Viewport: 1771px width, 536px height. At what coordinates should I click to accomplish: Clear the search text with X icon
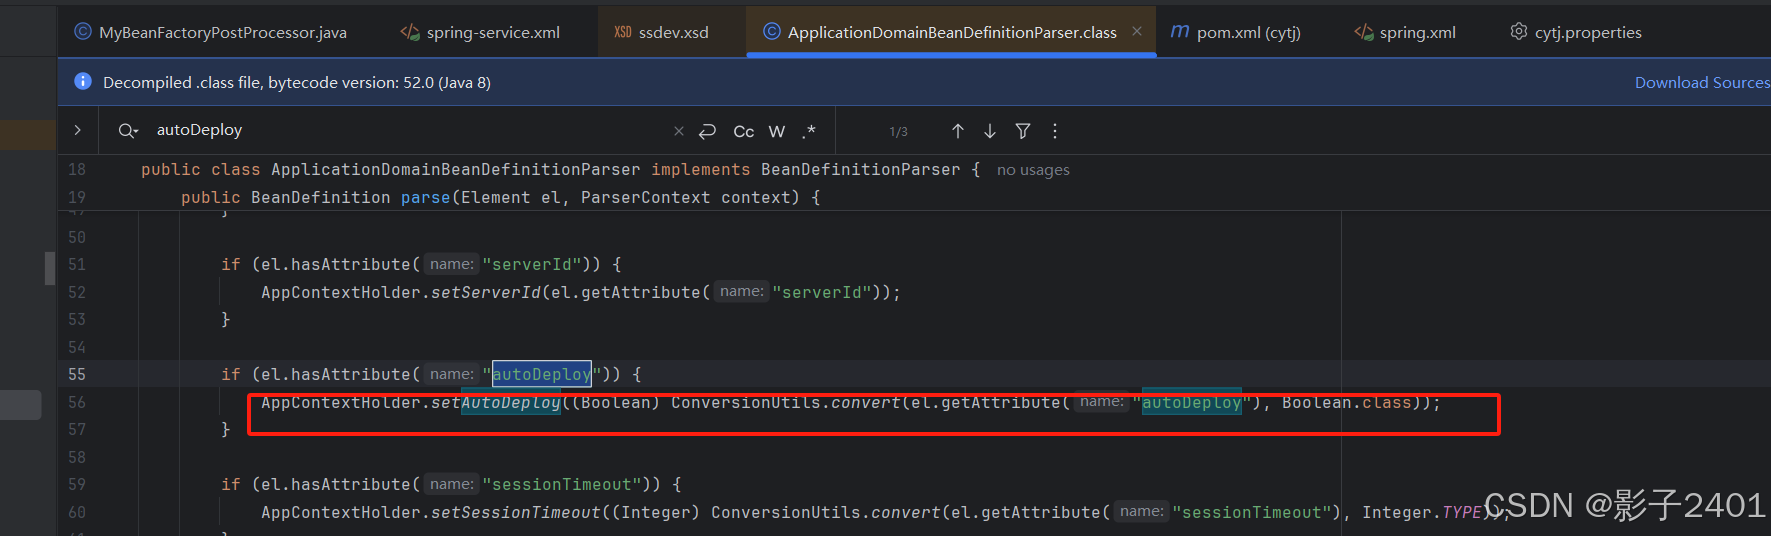(x=679, y=131)
